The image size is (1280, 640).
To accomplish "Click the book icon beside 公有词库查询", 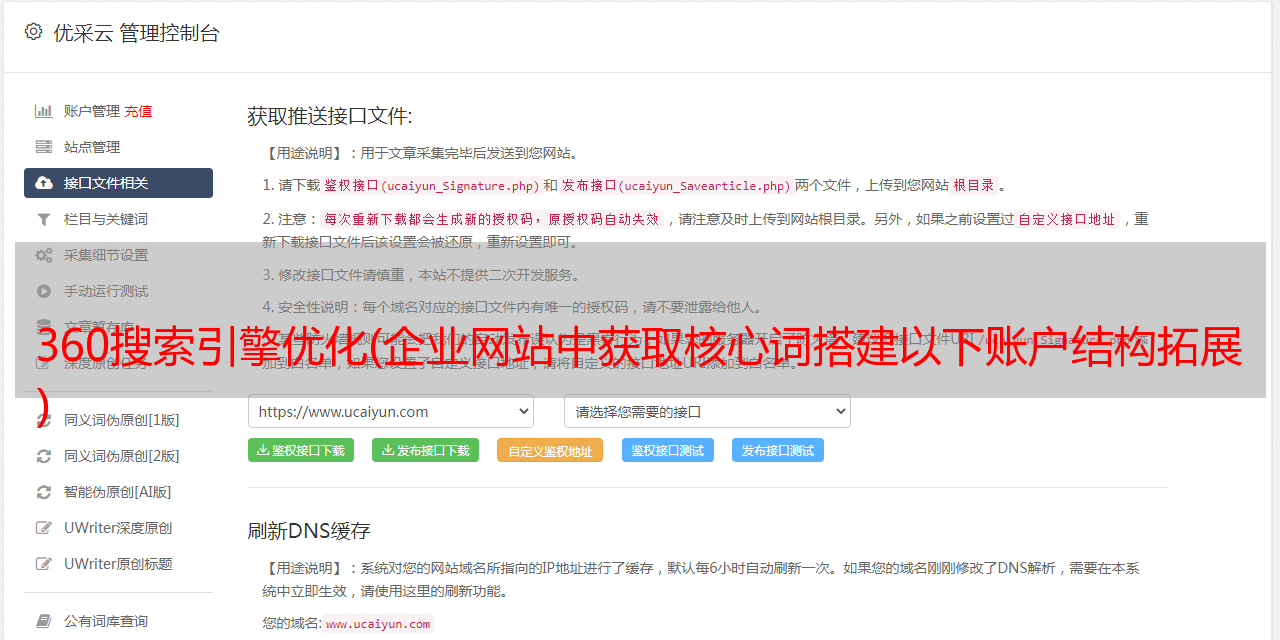I will tap(44, 621).
